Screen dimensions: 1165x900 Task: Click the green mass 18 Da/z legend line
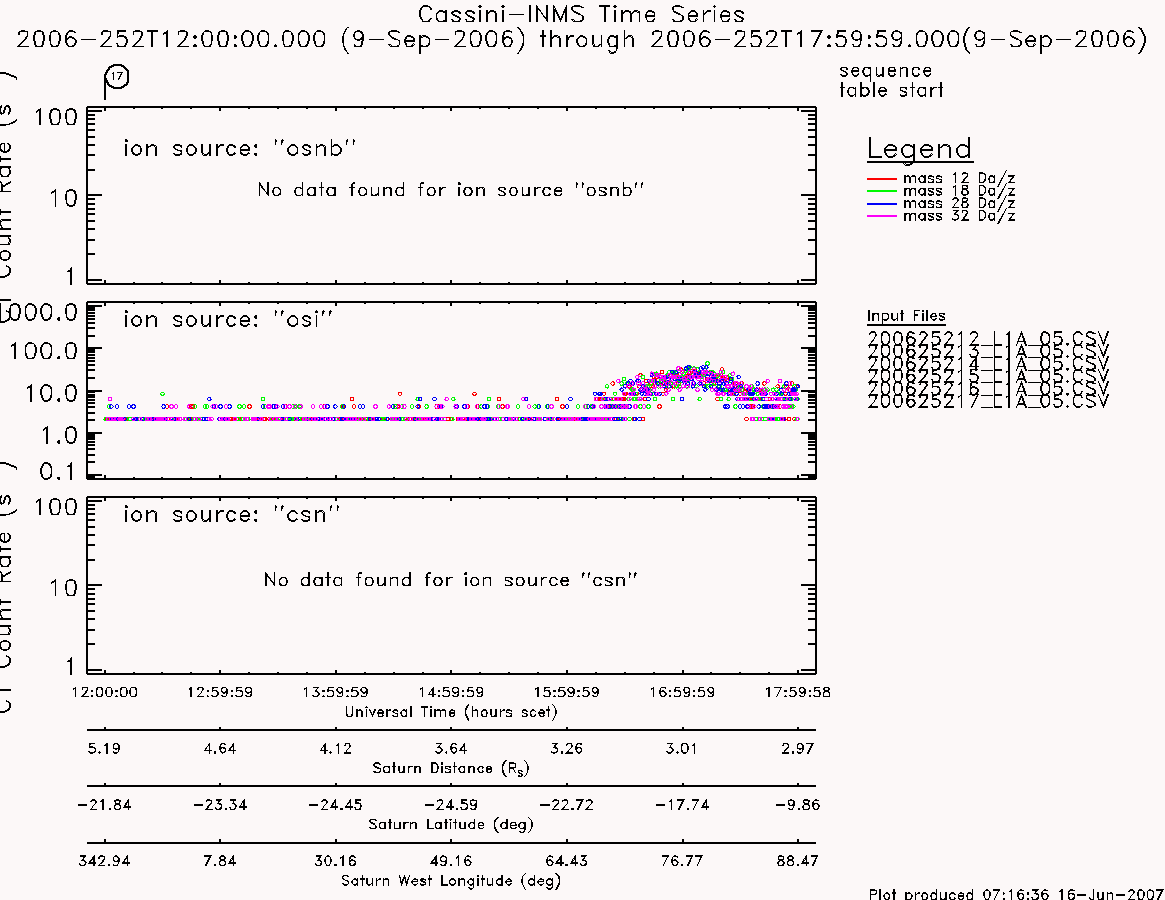pyautogui.click(x=882, y=192)
